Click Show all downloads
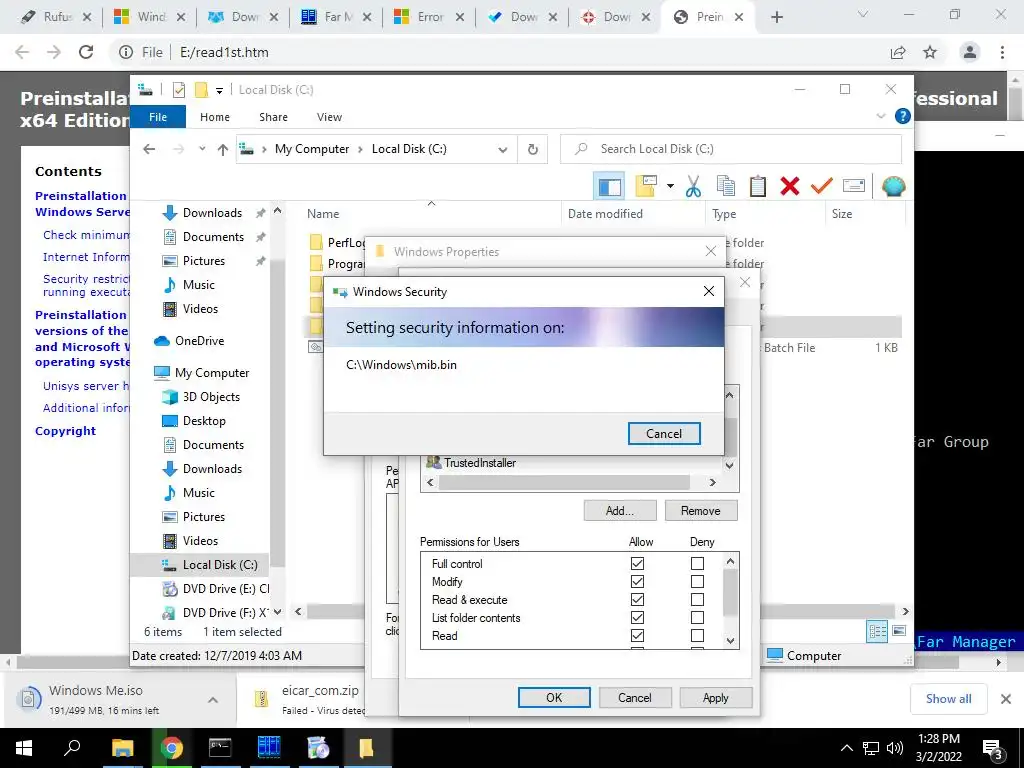1024x768 pixels. pos(948,699)
